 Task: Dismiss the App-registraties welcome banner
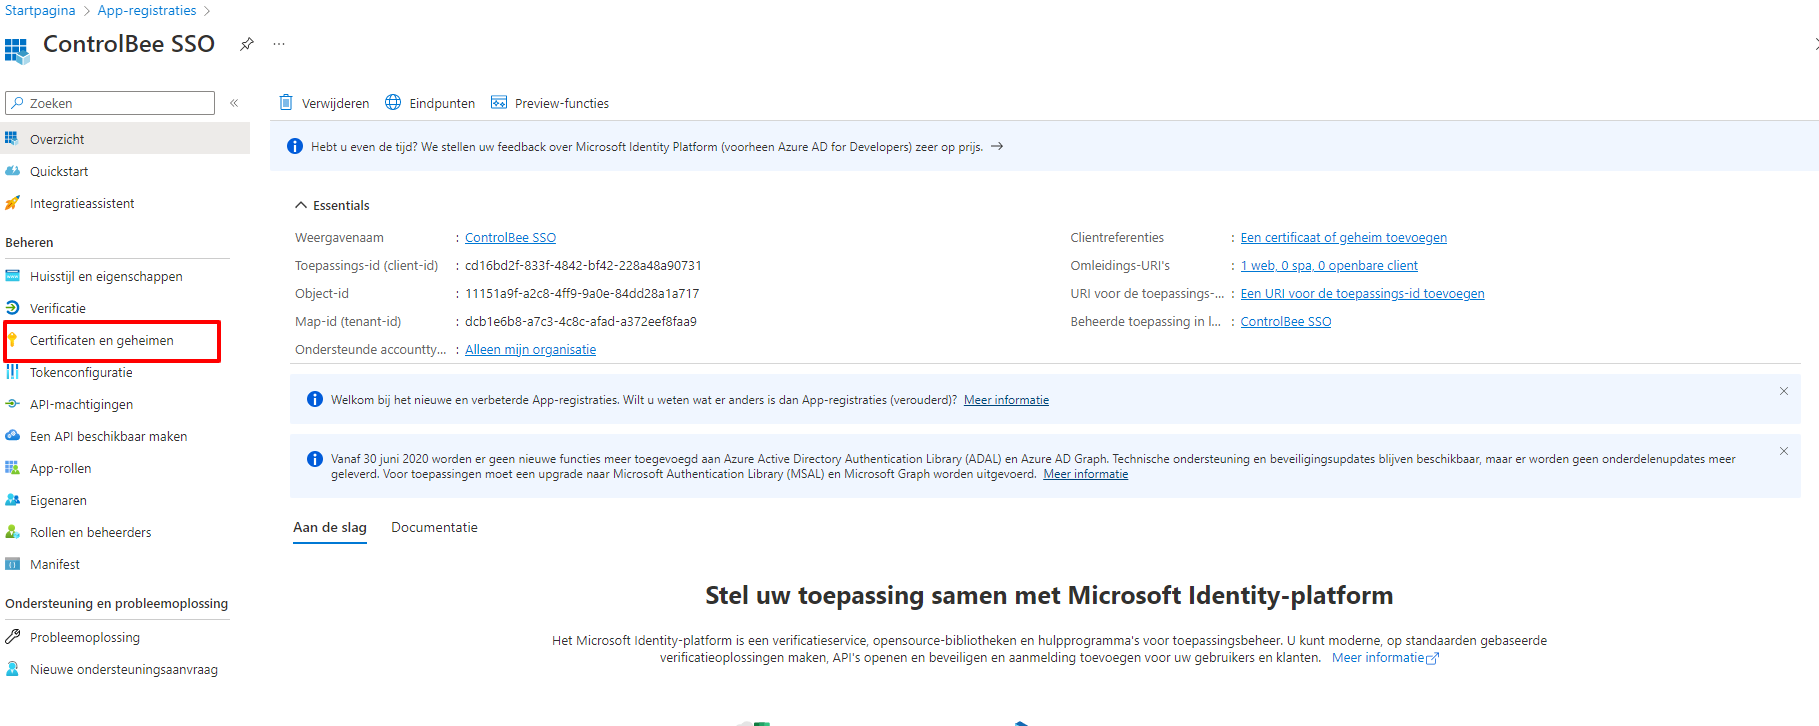tap(1783, 391)
